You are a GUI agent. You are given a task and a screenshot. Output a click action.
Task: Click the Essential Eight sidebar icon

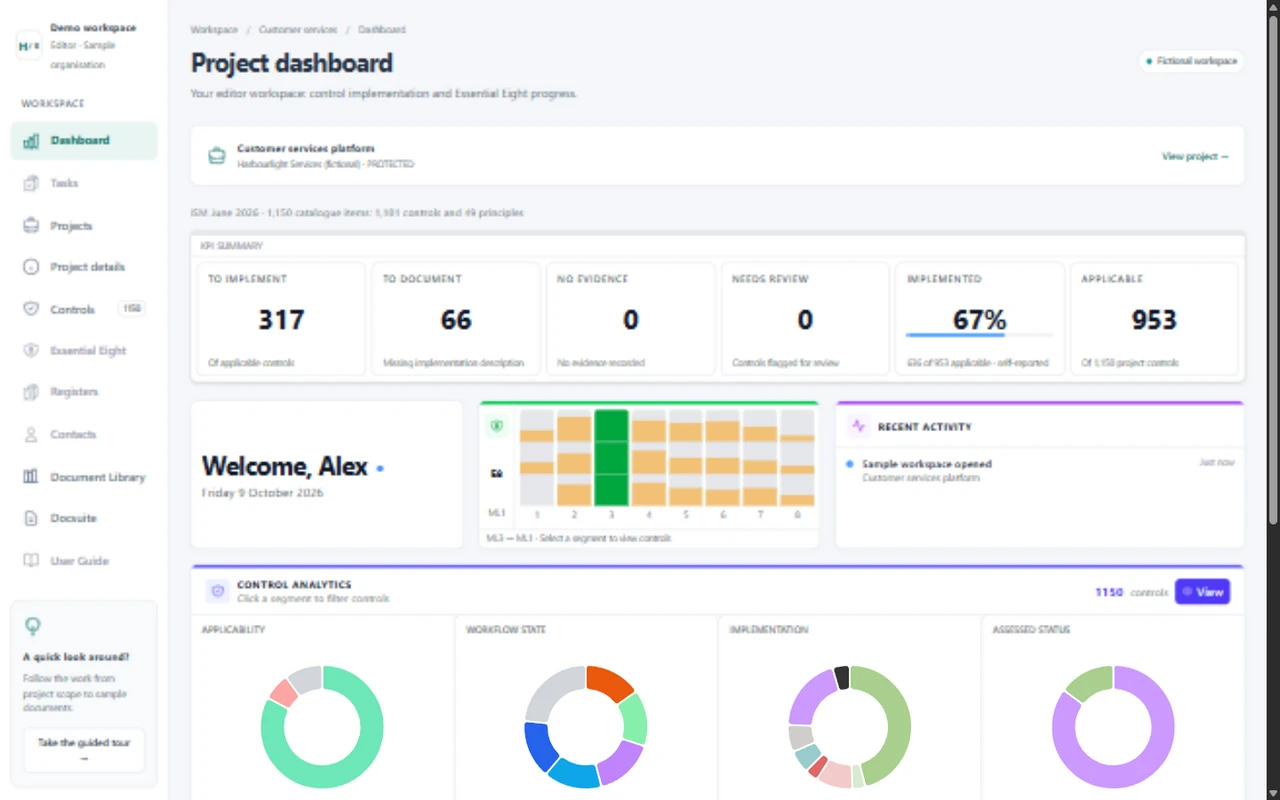click(x=31, y=351)
